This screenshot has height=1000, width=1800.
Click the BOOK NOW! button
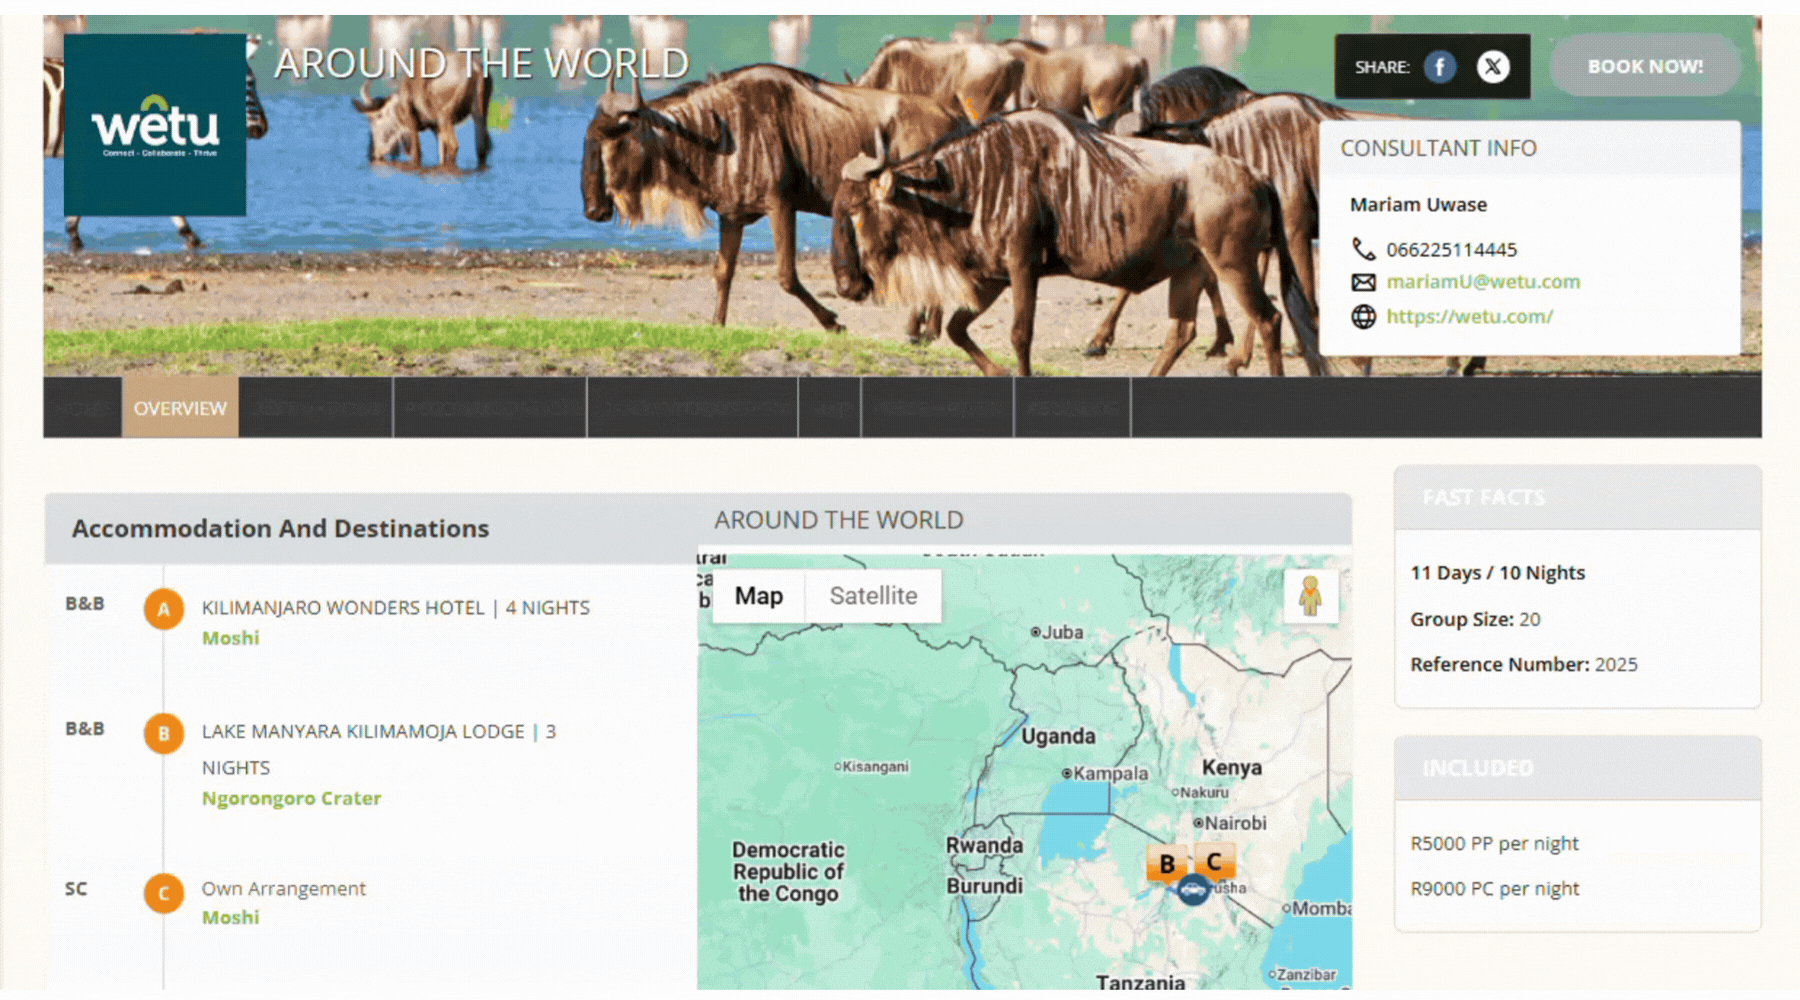pyautogui.click(x=1645, y=66)
